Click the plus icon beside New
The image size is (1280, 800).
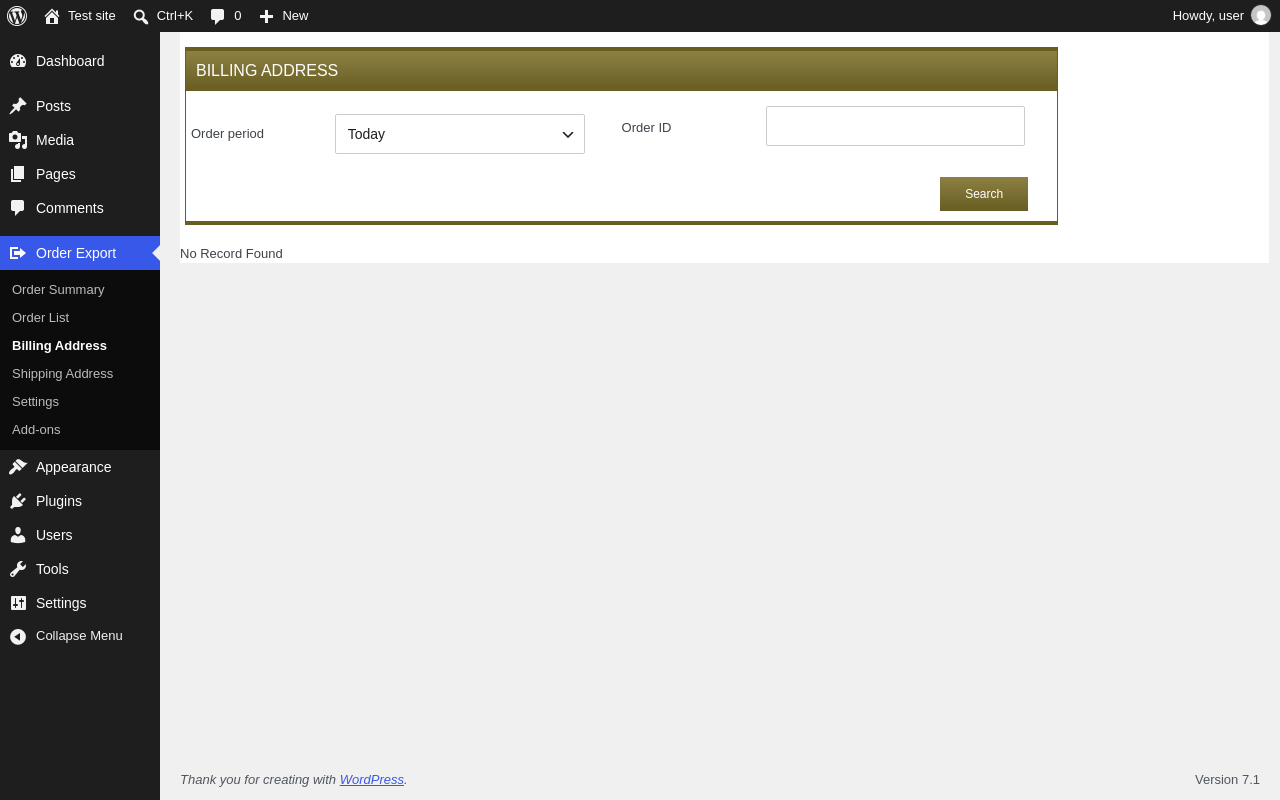(266, 16)
